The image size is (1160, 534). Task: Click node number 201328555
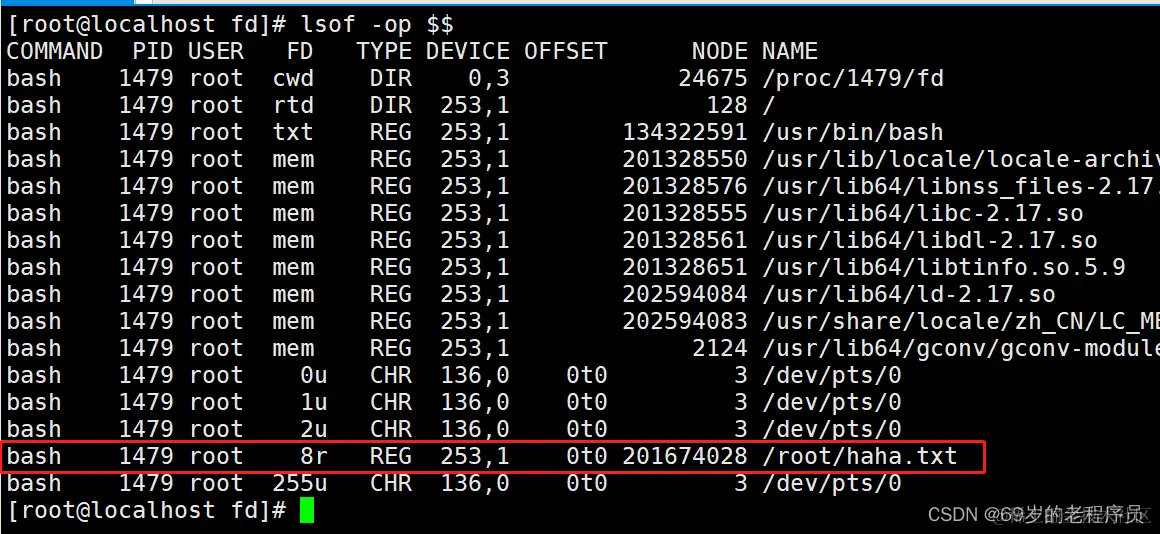(684, 213)
